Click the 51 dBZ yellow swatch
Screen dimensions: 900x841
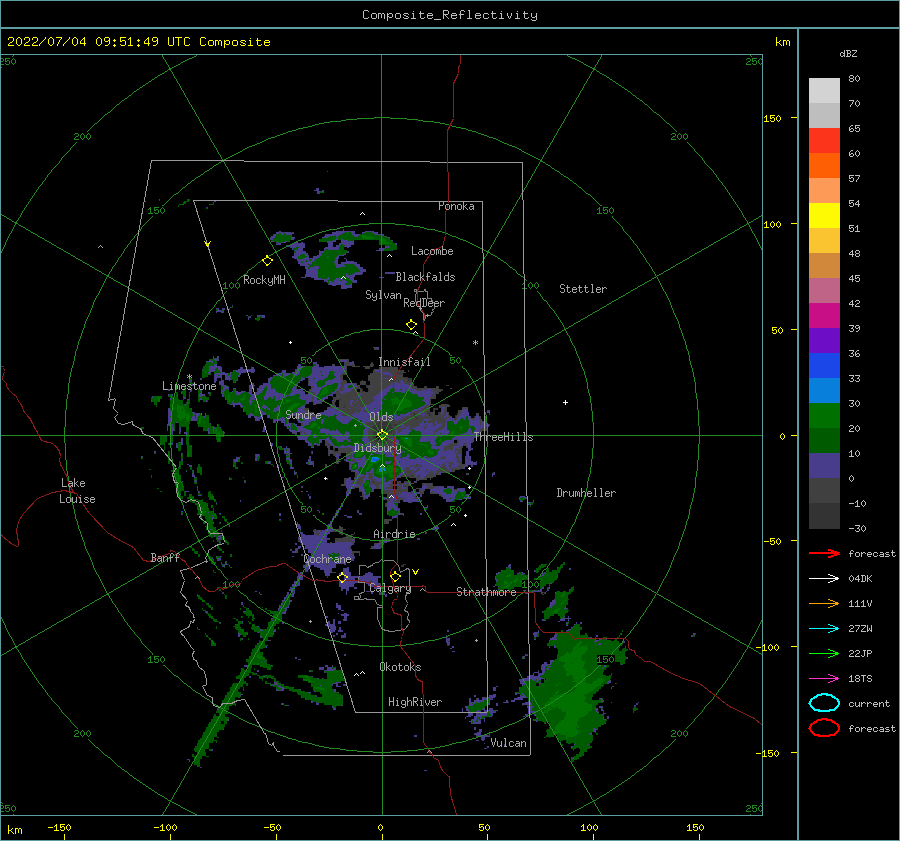click(824, 215)
